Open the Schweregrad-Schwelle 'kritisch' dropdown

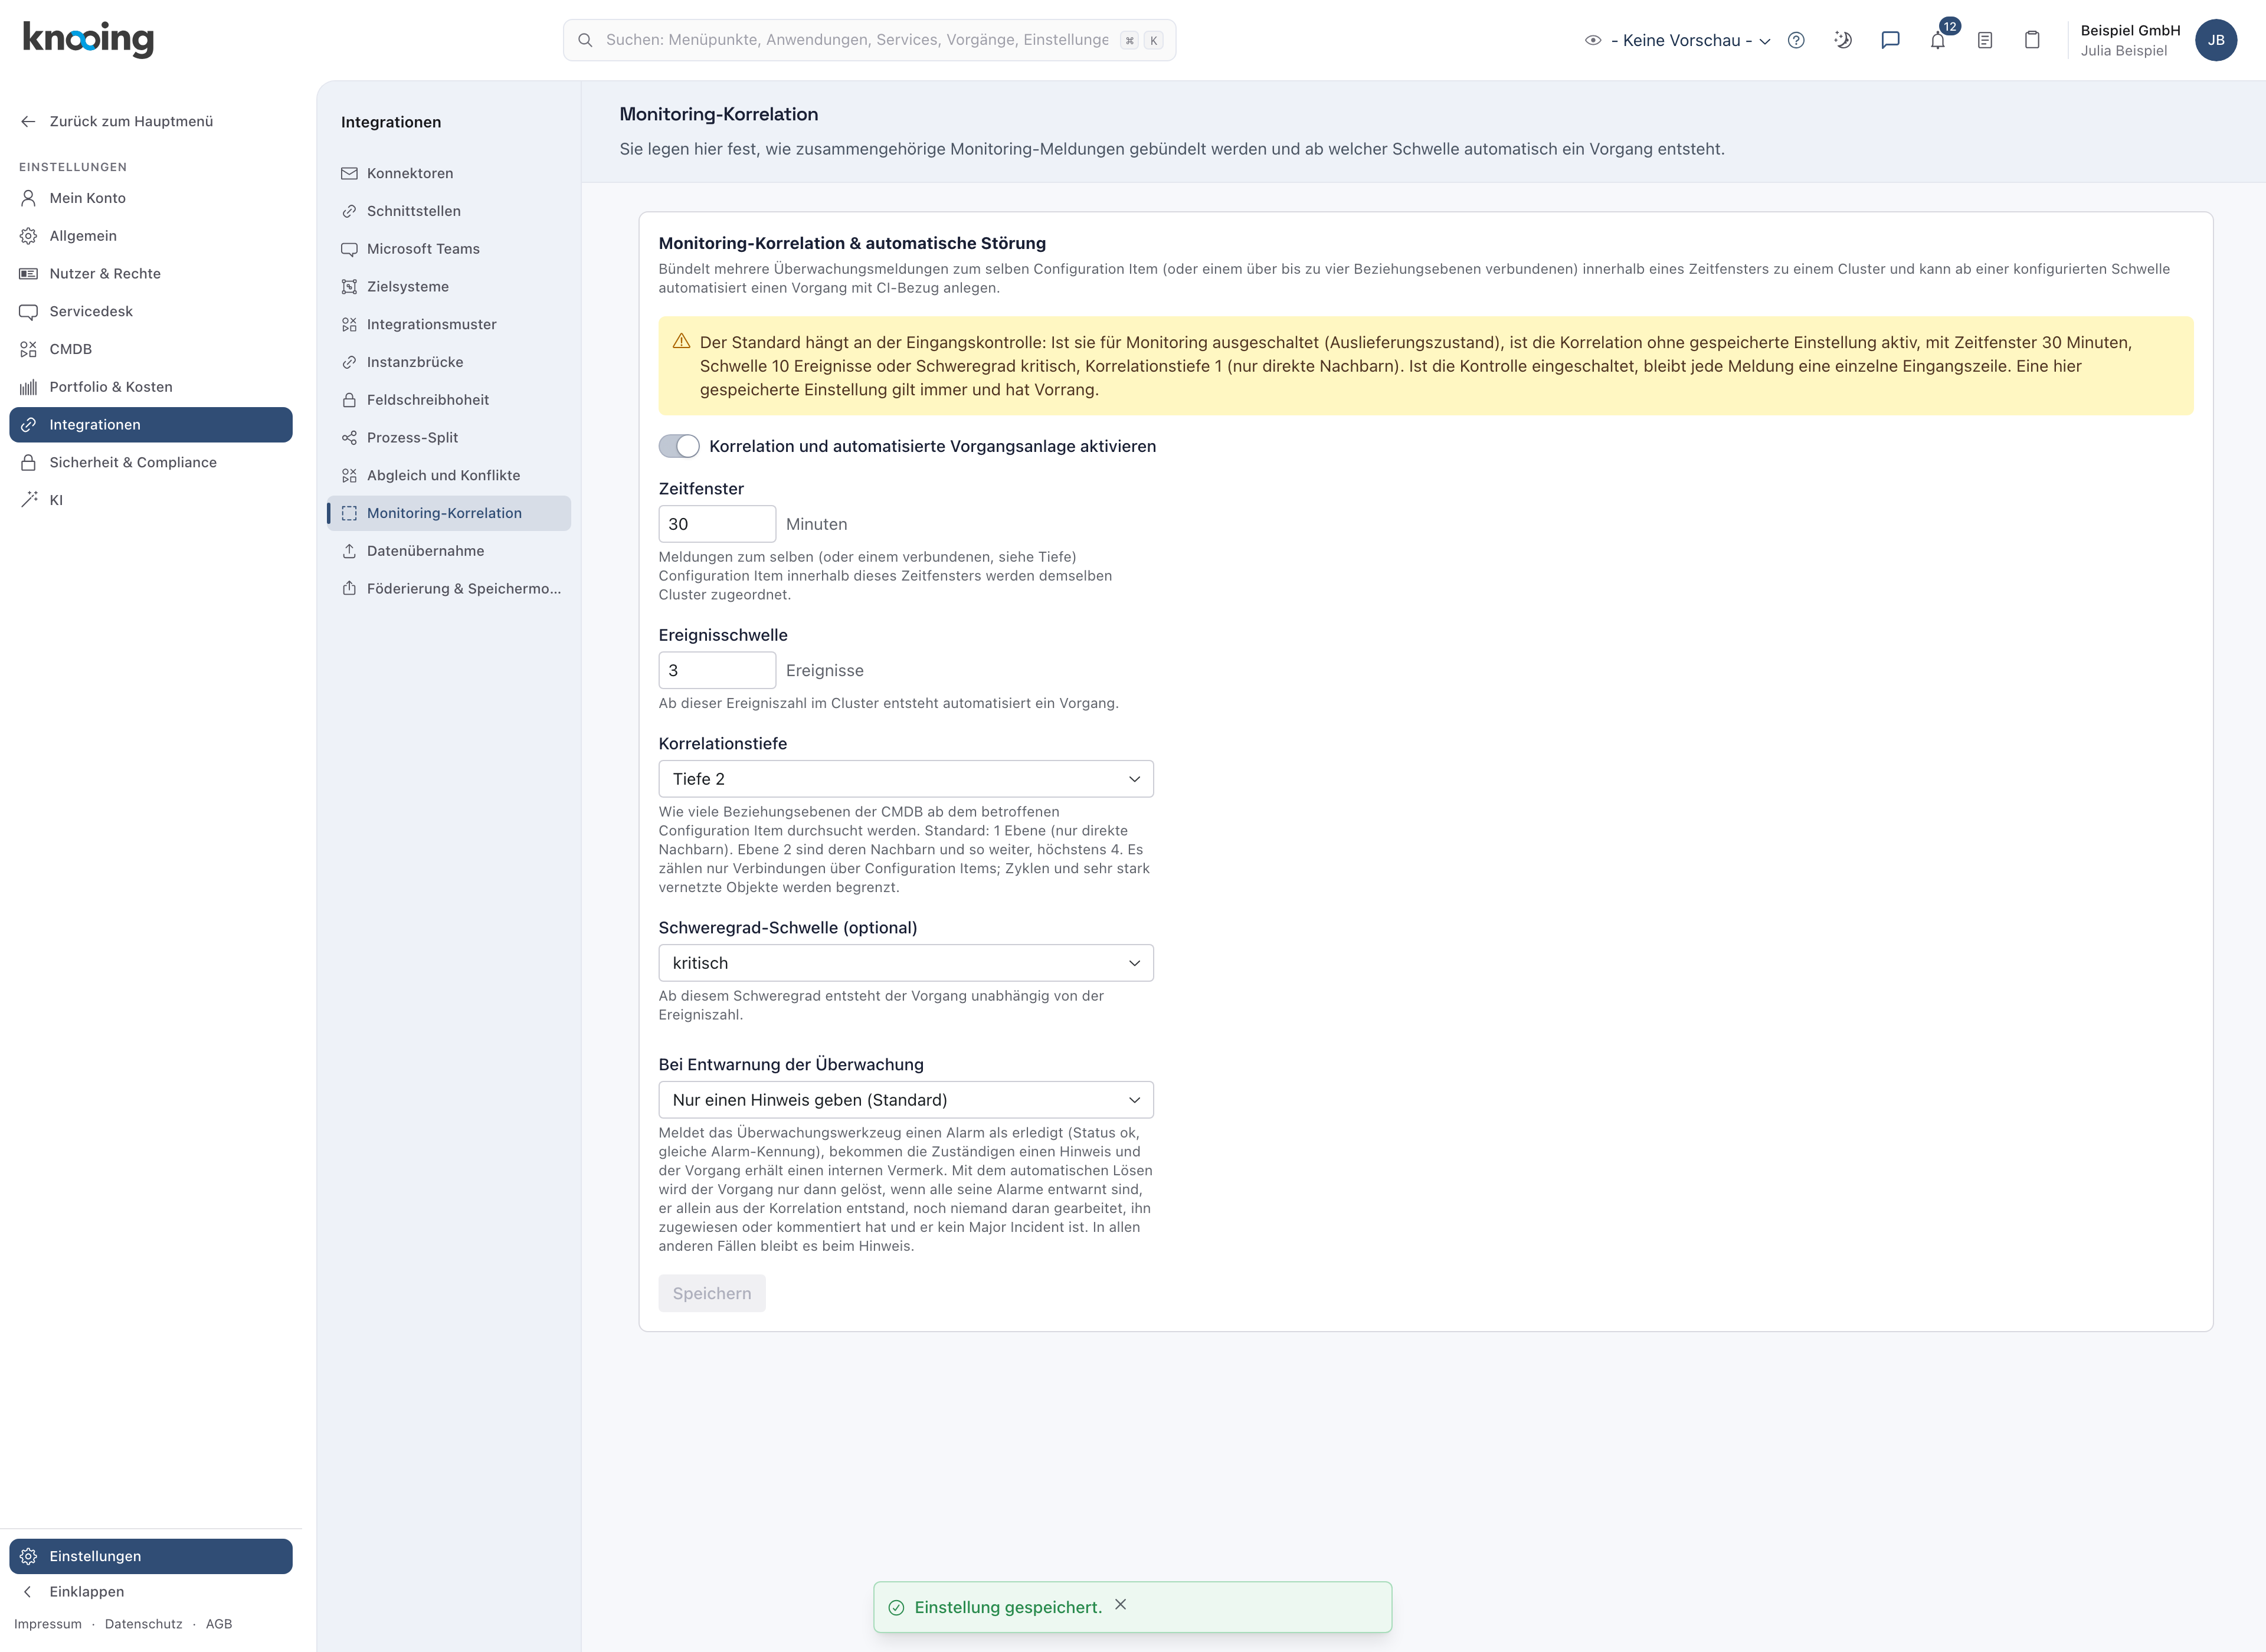click(x=906, y=963)
